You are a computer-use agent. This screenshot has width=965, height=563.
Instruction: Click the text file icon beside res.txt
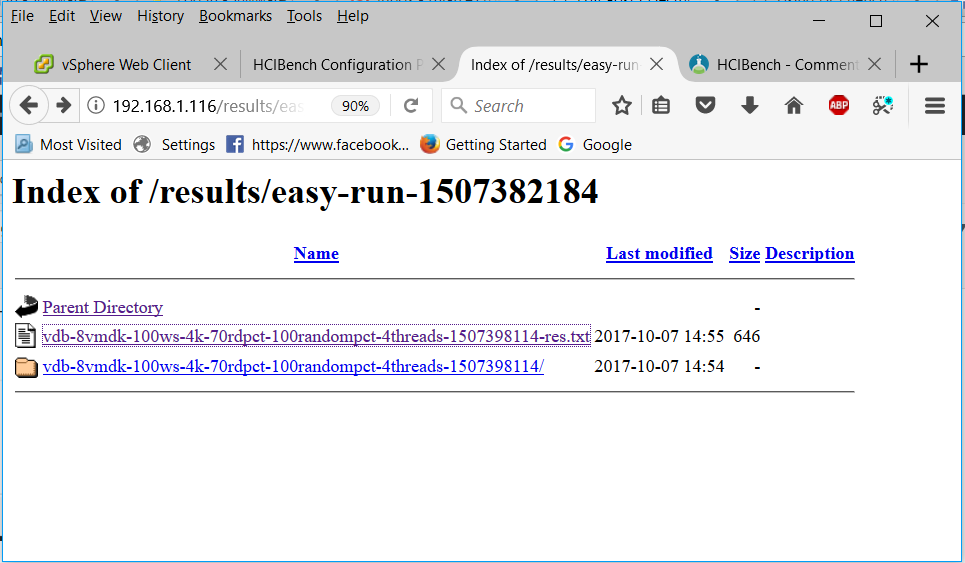pyautogui.click(x=25, y=336)
